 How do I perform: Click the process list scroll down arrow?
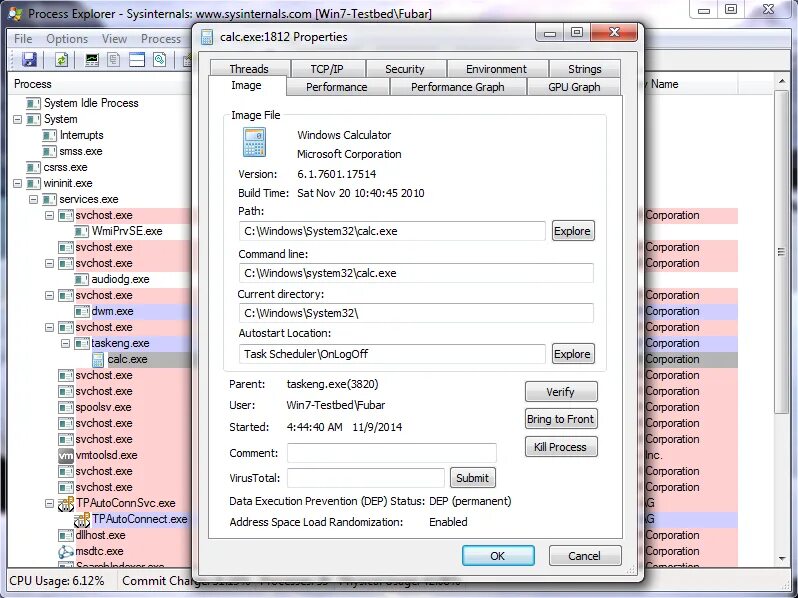pyautogui.click(x=781, y=558)
